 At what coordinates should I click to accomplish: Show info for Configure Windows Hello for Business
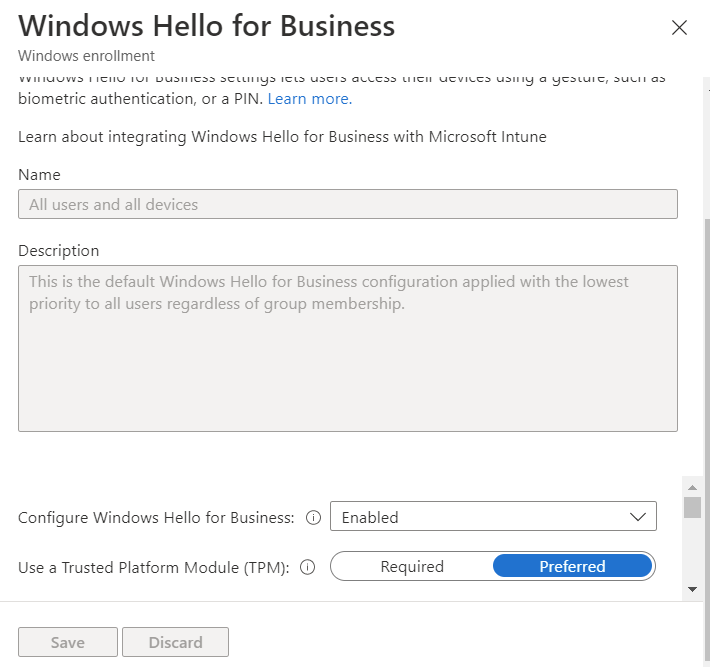[313, 517]
